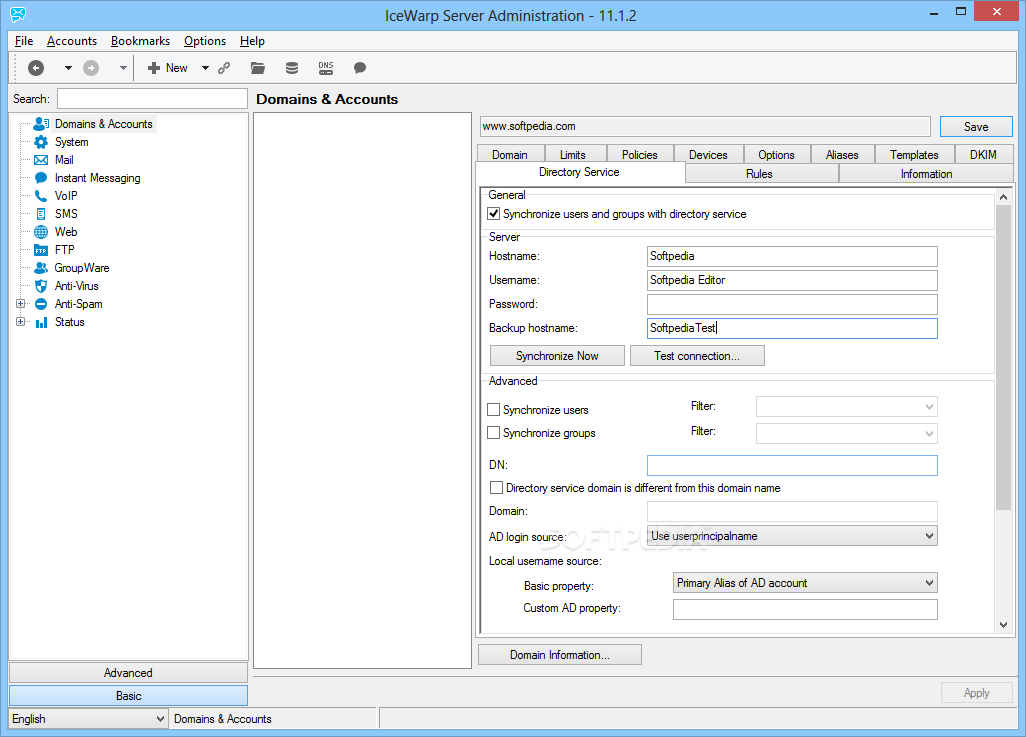Click the Password input field
The width and height of the screenshot is (1026, 737).
coord(792,304)
